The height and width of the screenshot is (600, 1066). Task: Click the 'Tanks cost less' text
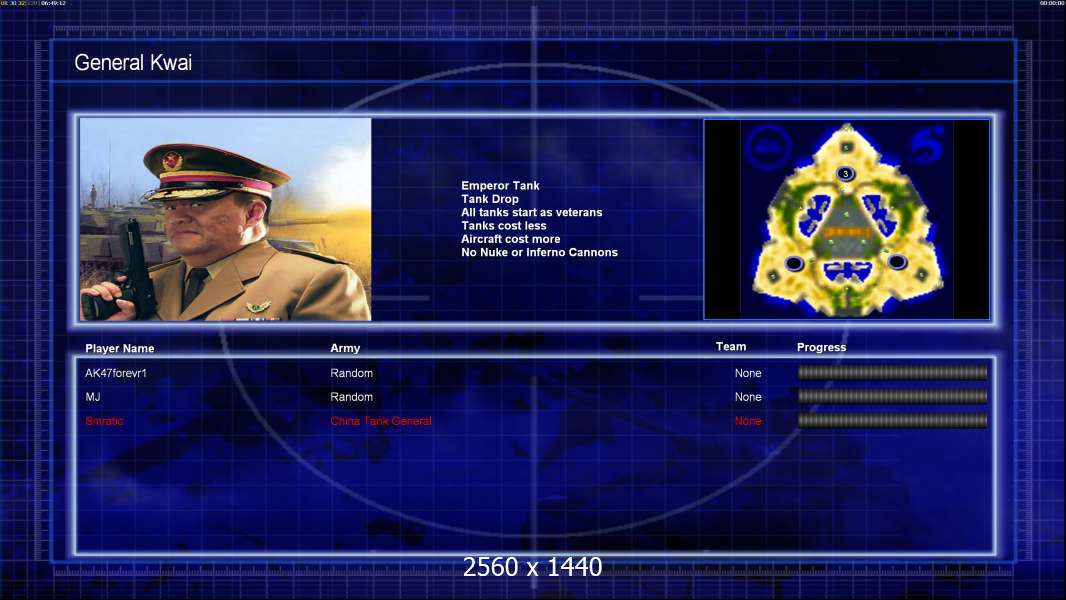pyautogui.click(x=504, y=226)
